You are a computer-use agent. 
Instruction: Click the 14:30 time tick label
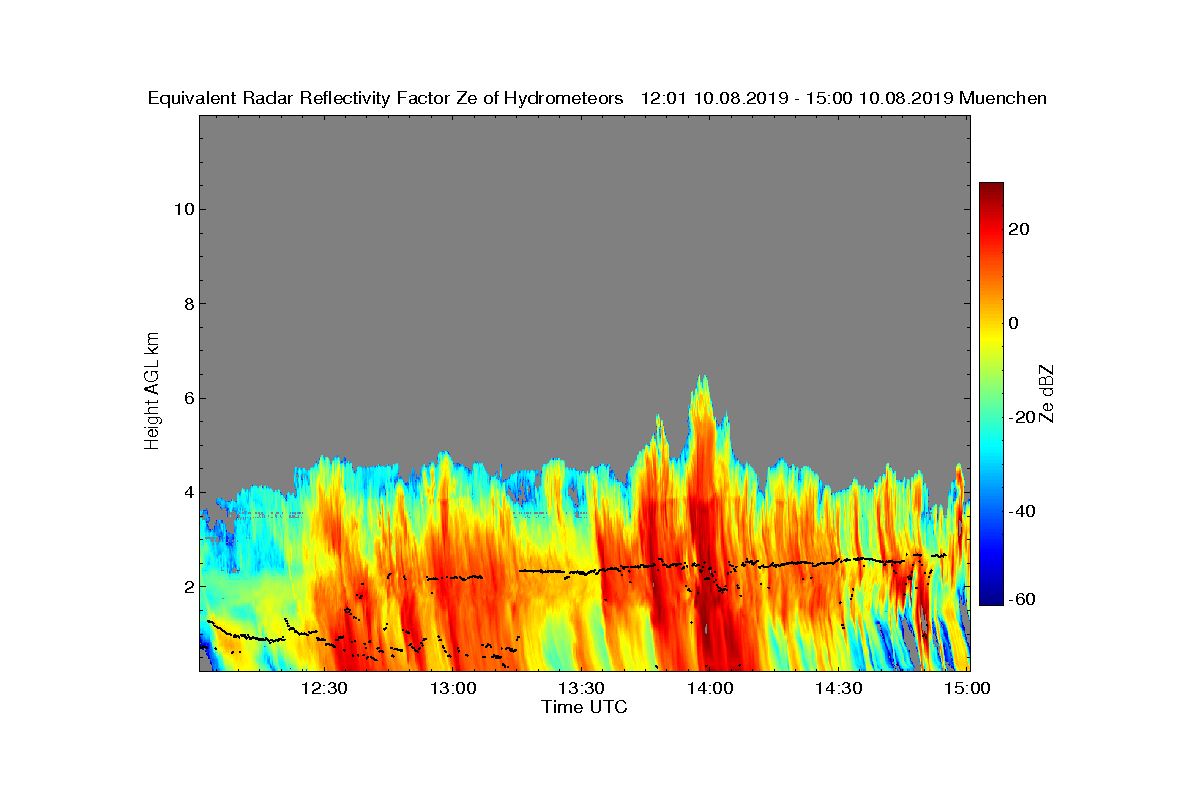pyautogui.click(x=838, y=688)
